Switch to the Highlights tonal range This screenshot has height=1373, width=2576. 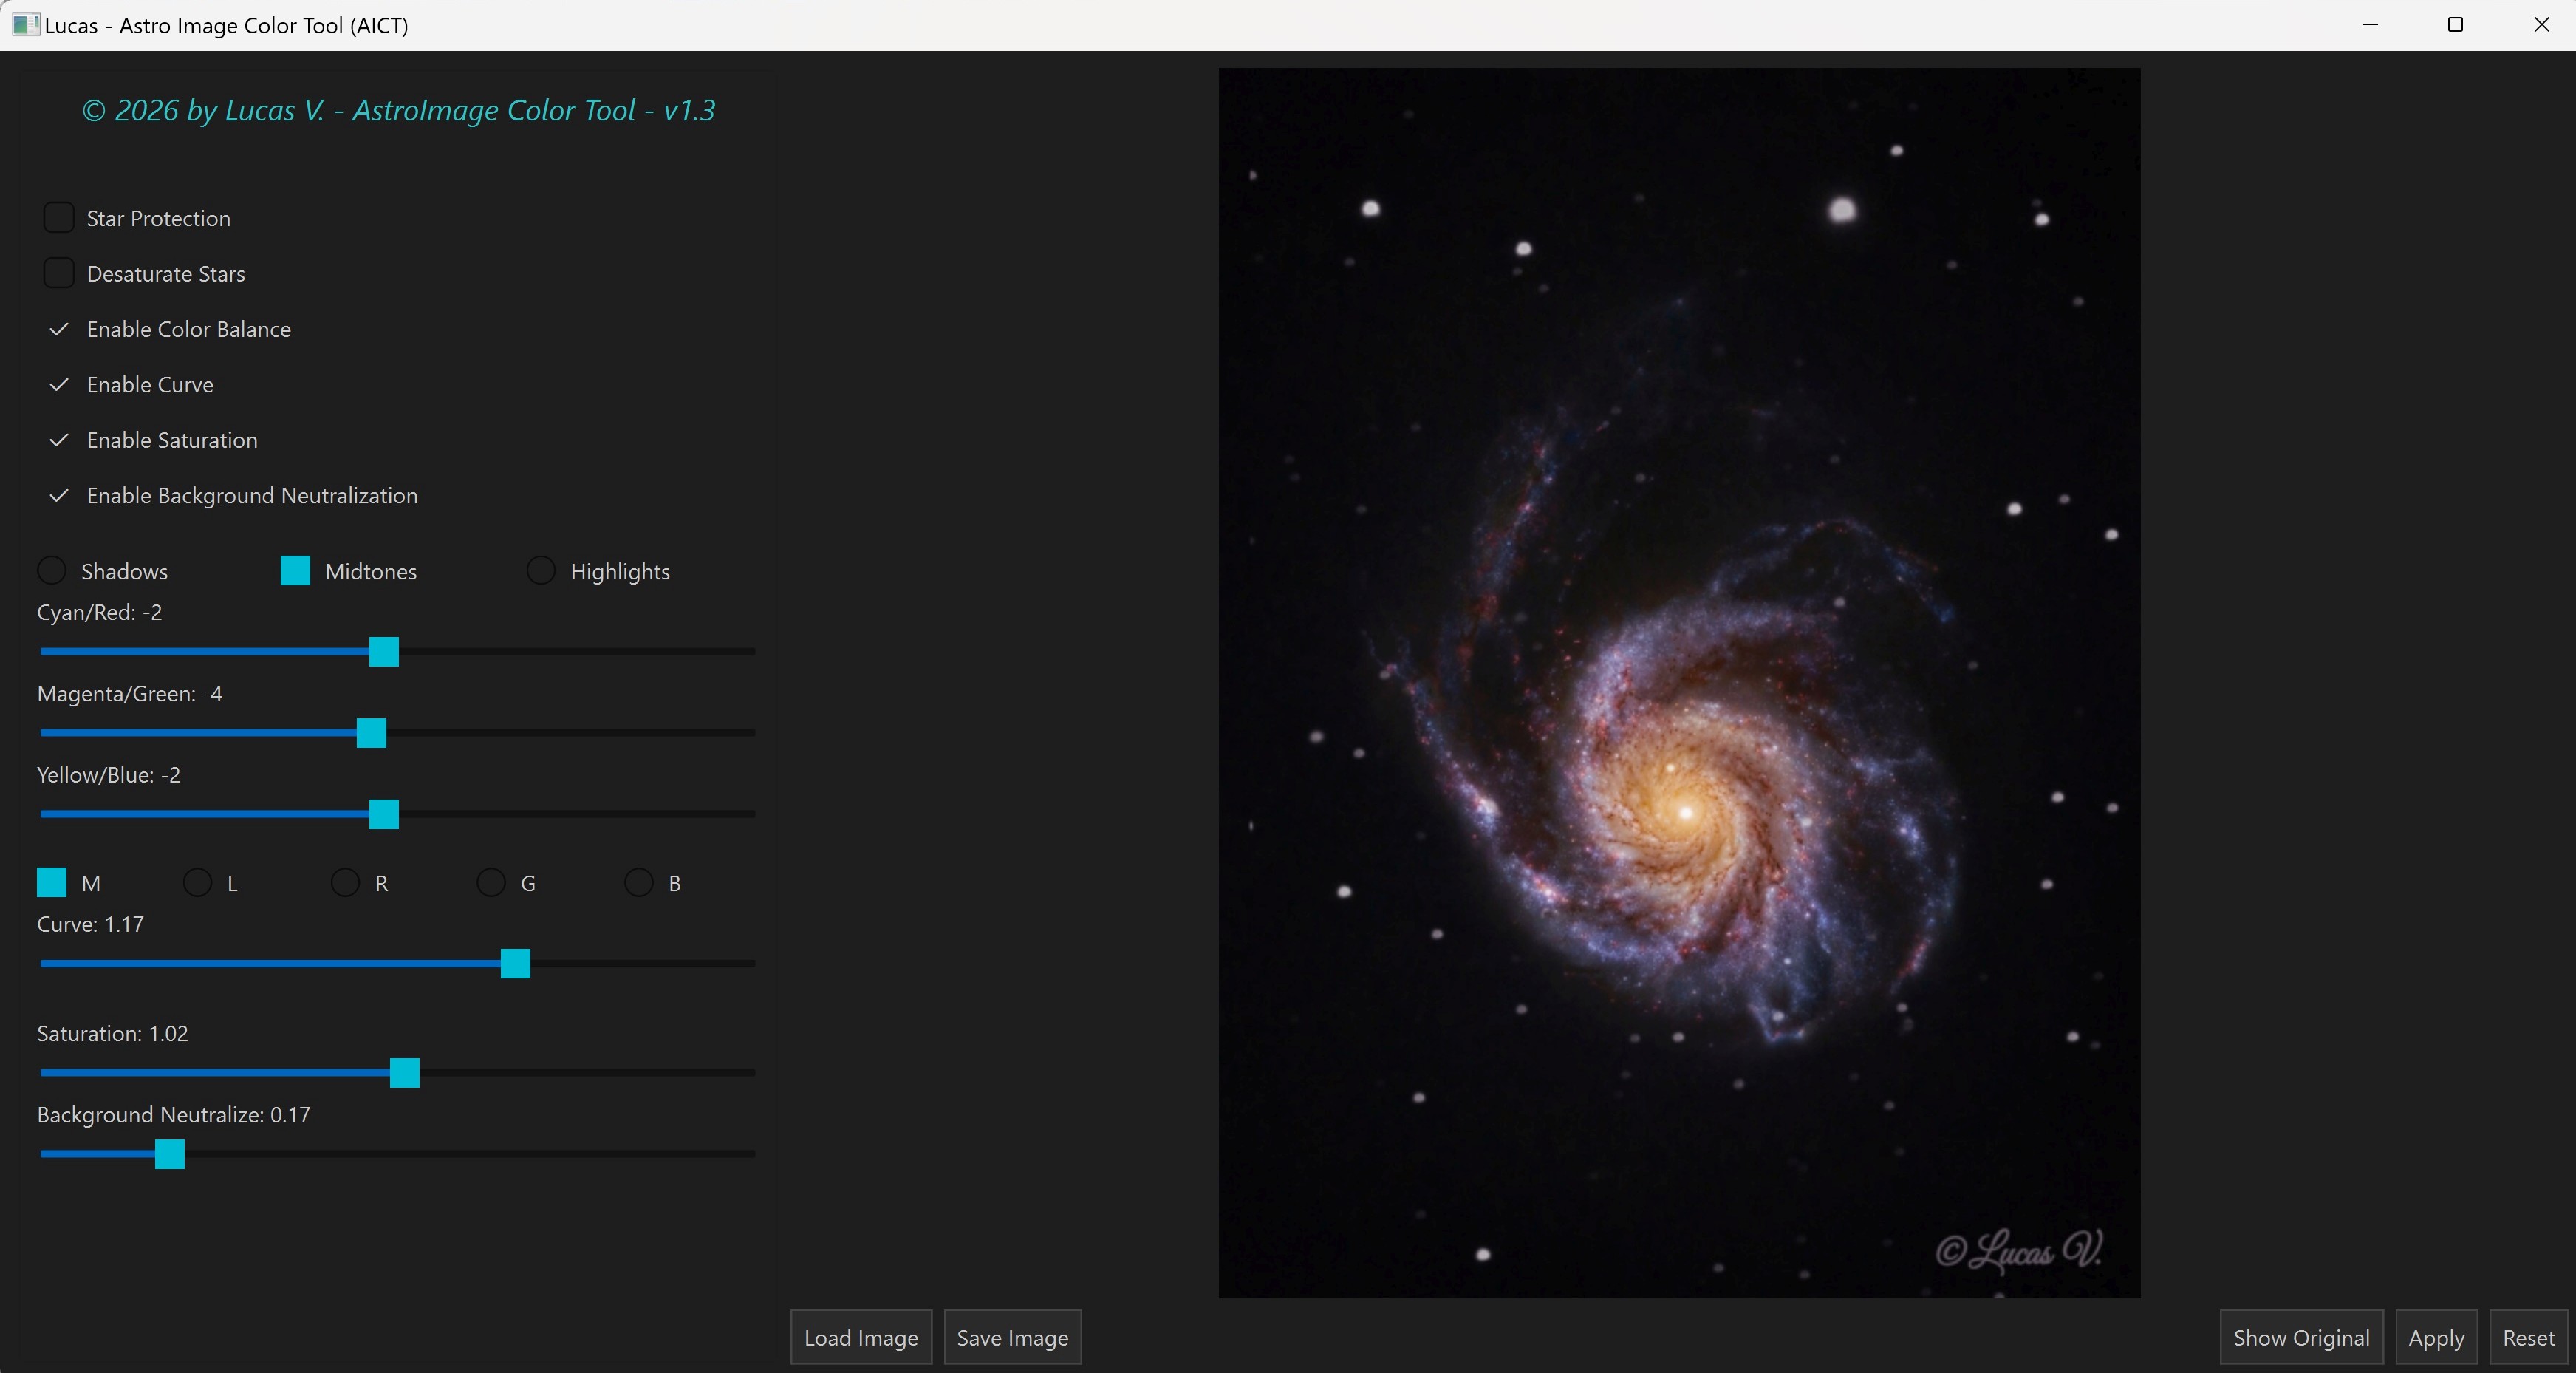tap(541, 570)
